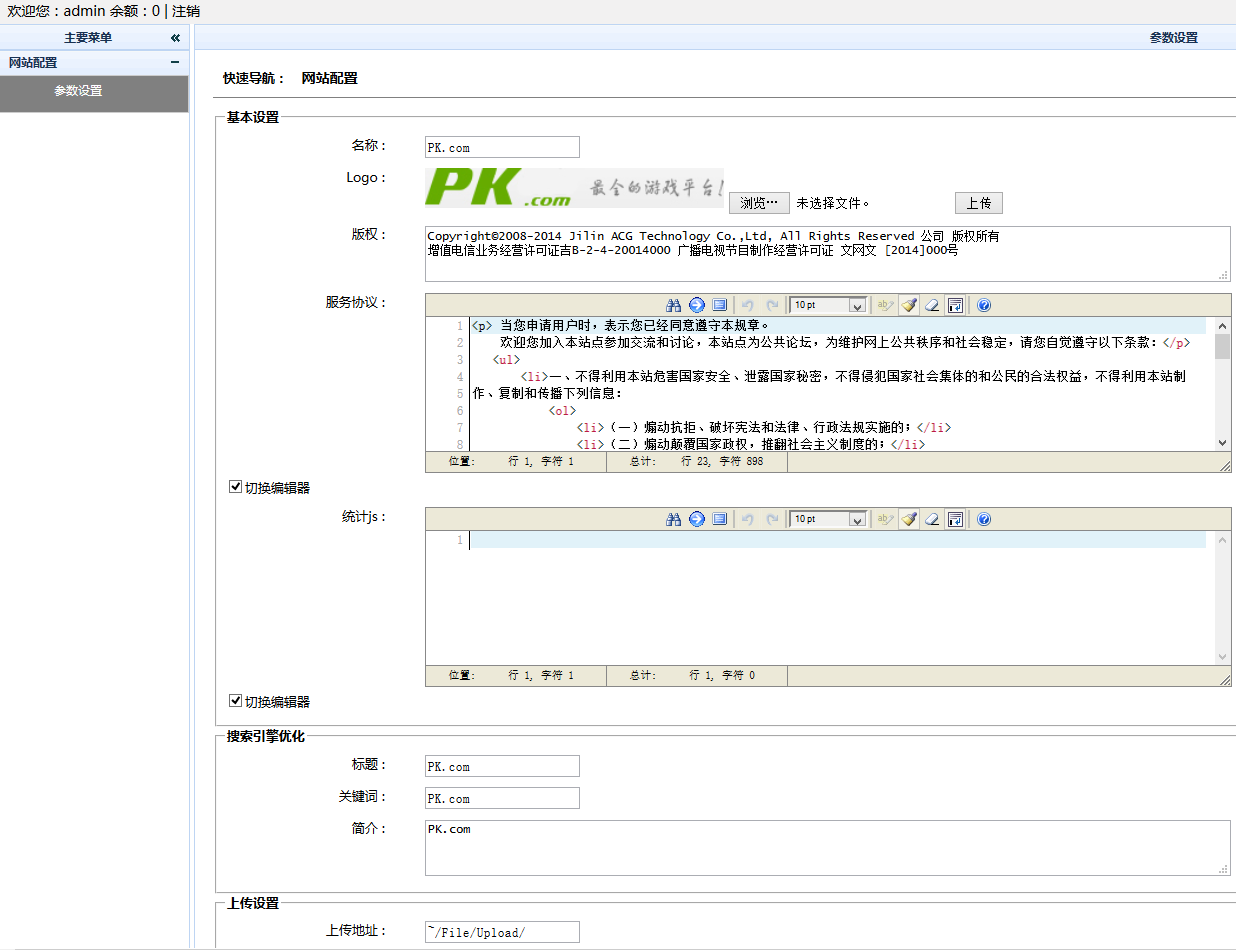The image size is (1236, 950).
Task: Focus the 标题 SEO title field
Action: coord(502,766)
